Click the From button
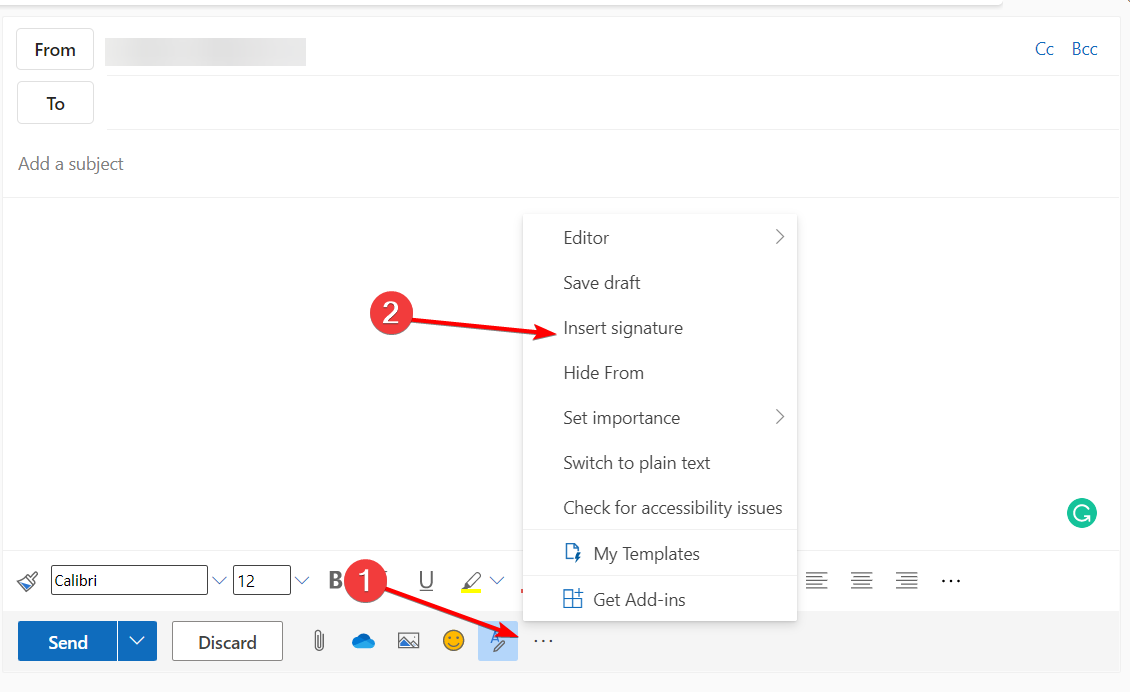The image size is (1130, 692). tap(55, 49)
